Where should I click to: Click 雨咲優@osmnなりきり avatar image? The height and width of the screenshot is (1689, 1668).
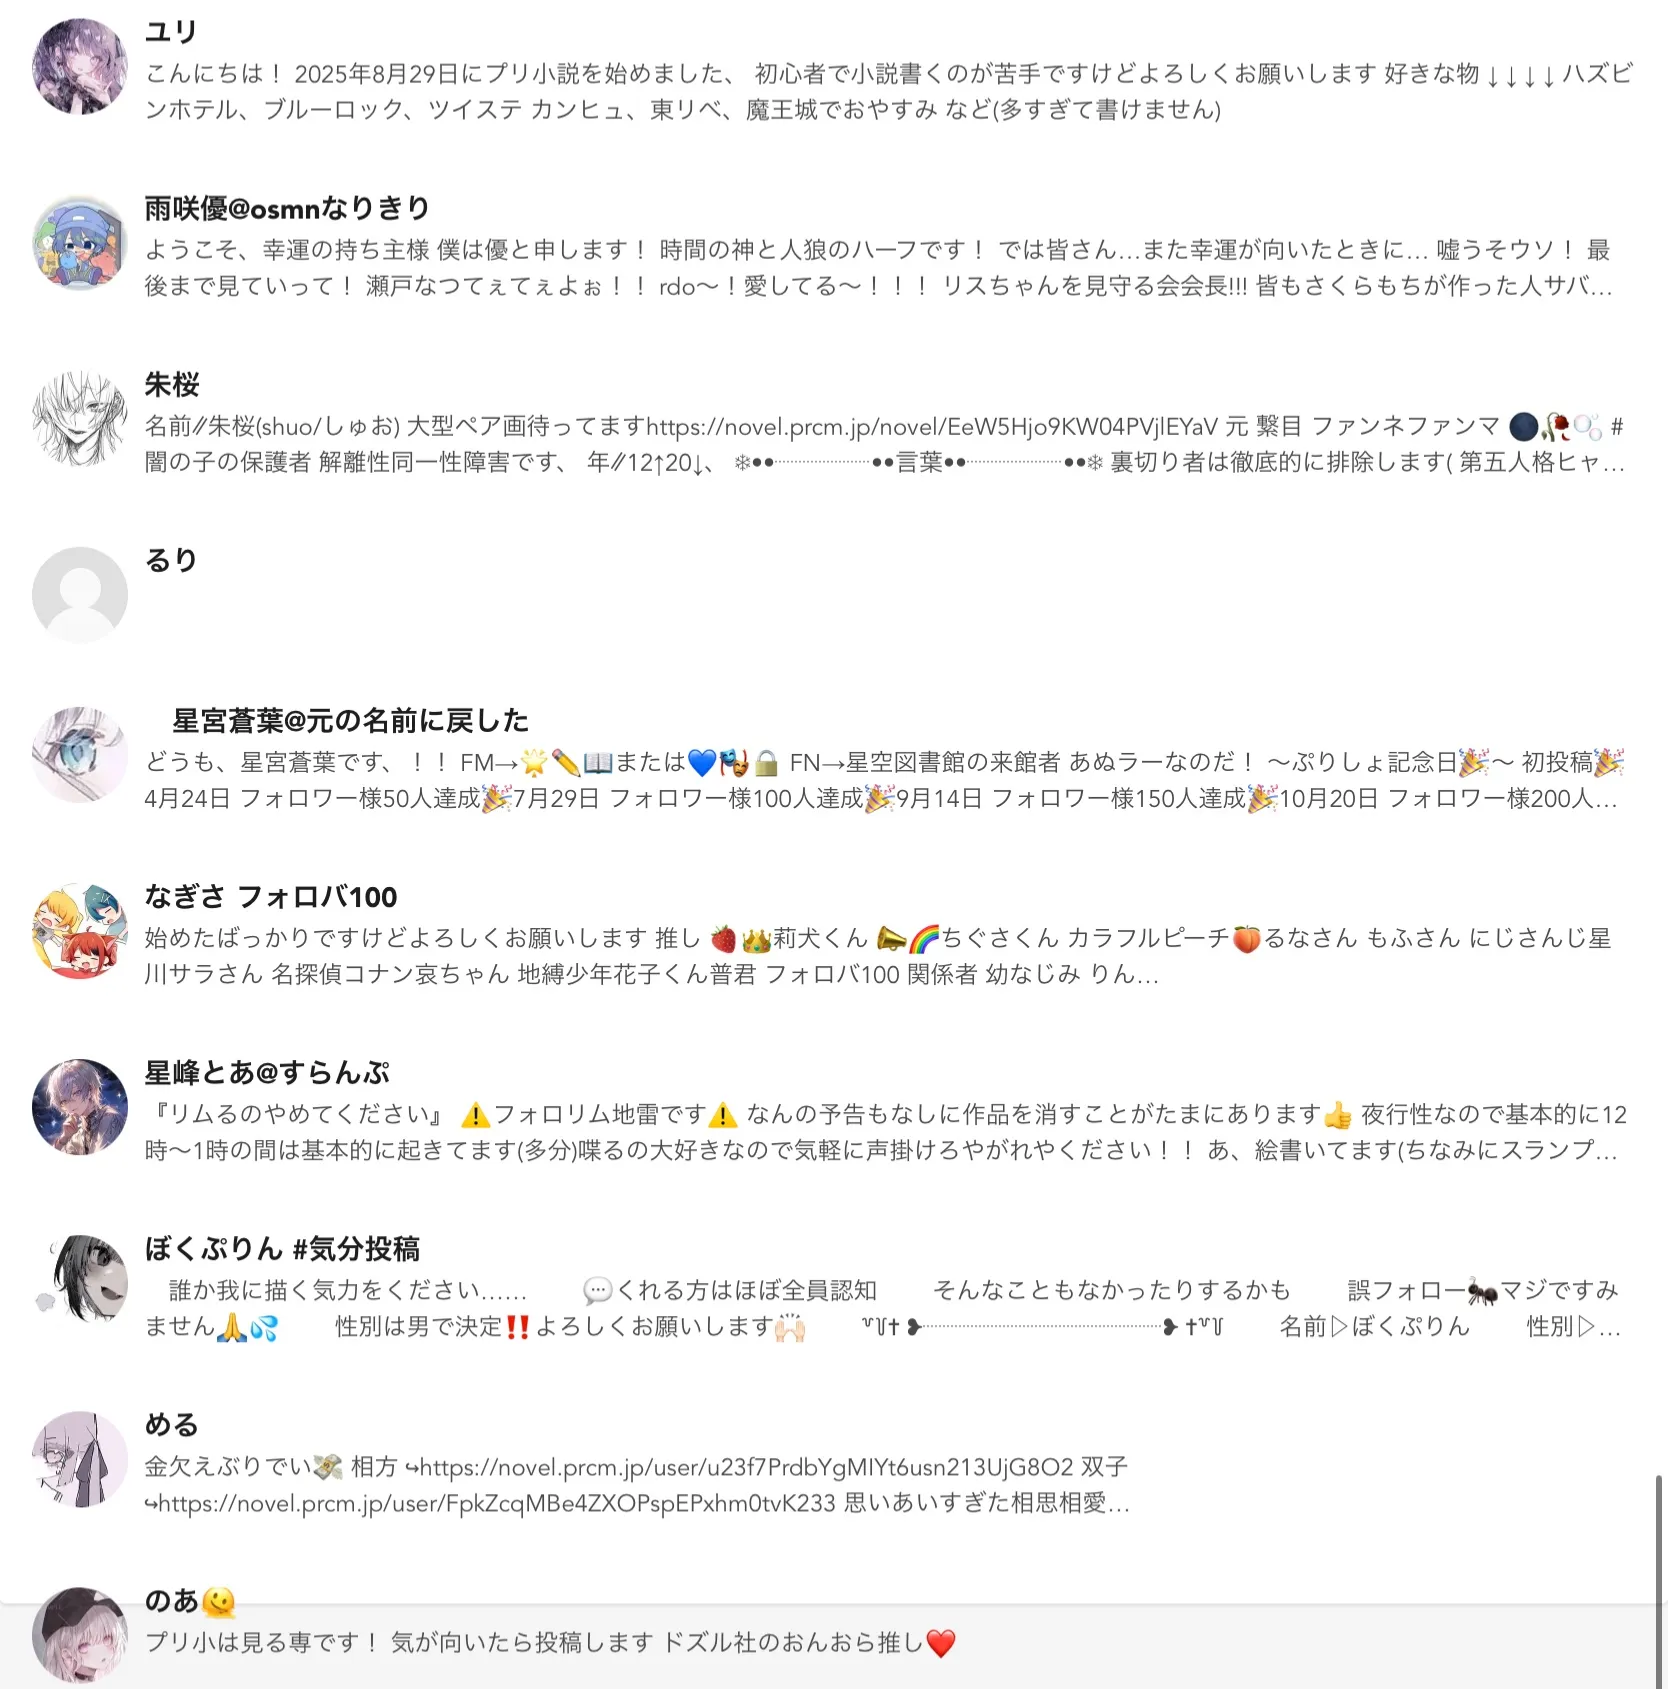pos(80,243)
